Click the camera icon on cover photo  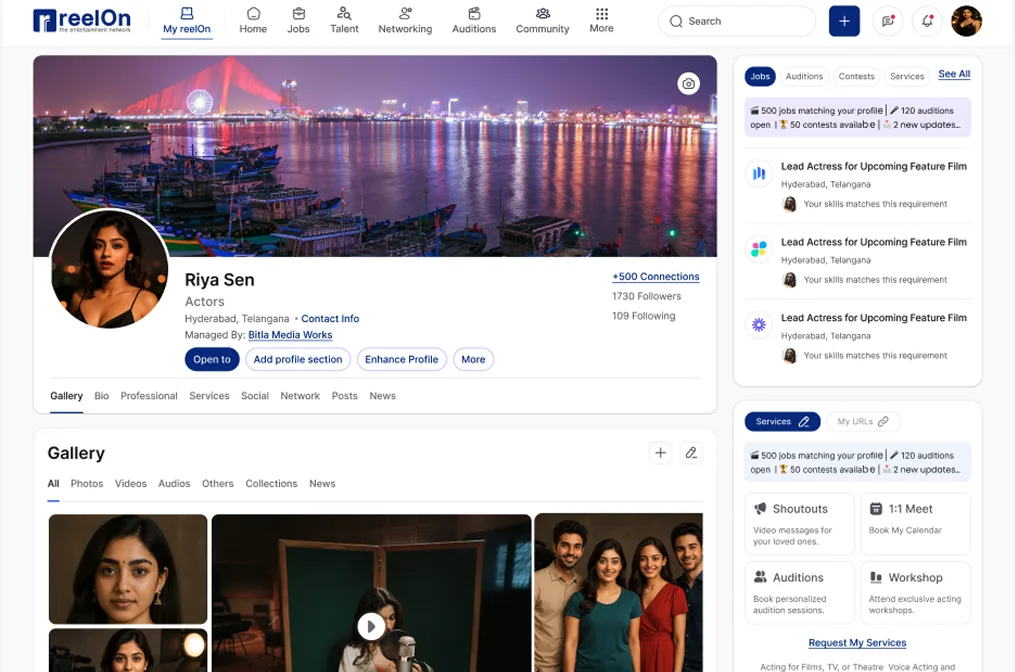(x=688, y=84)
